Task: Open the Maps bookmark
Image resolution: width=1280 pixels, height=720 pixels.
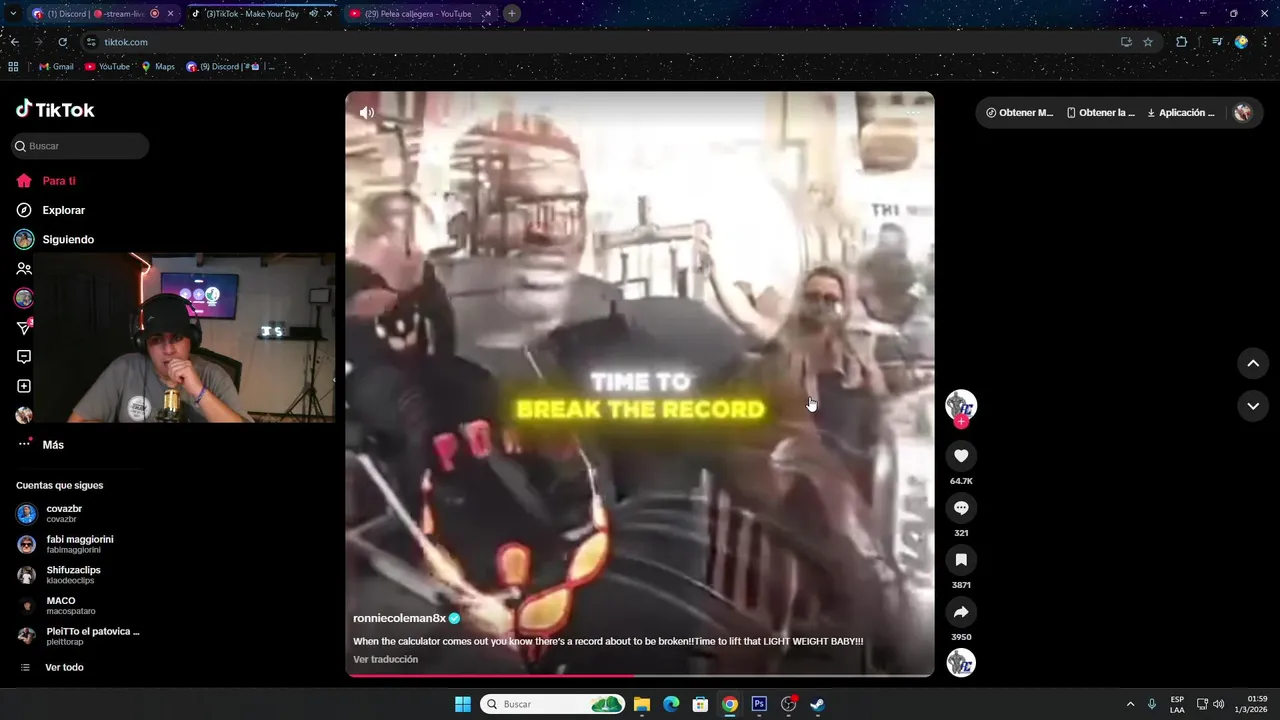Action: pyautogui.click(x=158, y=67)
